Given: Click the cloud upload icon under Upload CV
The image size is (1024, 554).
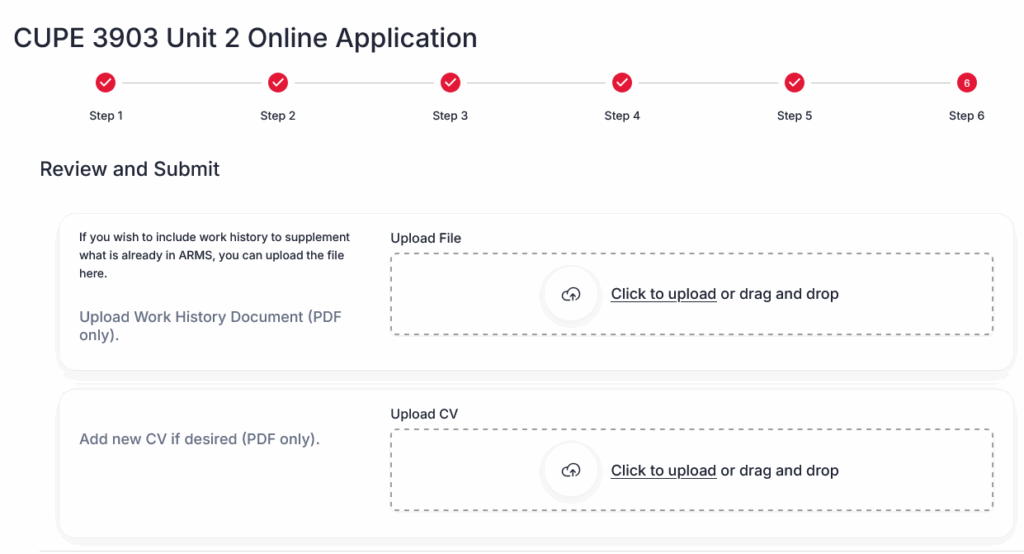Looking at the screenshot, I should coord(571,470).
